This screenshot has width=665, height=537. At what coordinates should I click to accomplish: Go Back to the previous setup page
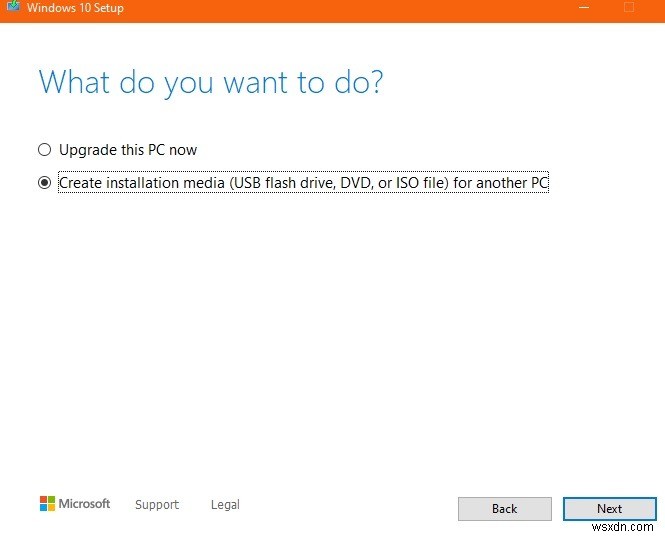click(505, 509)
